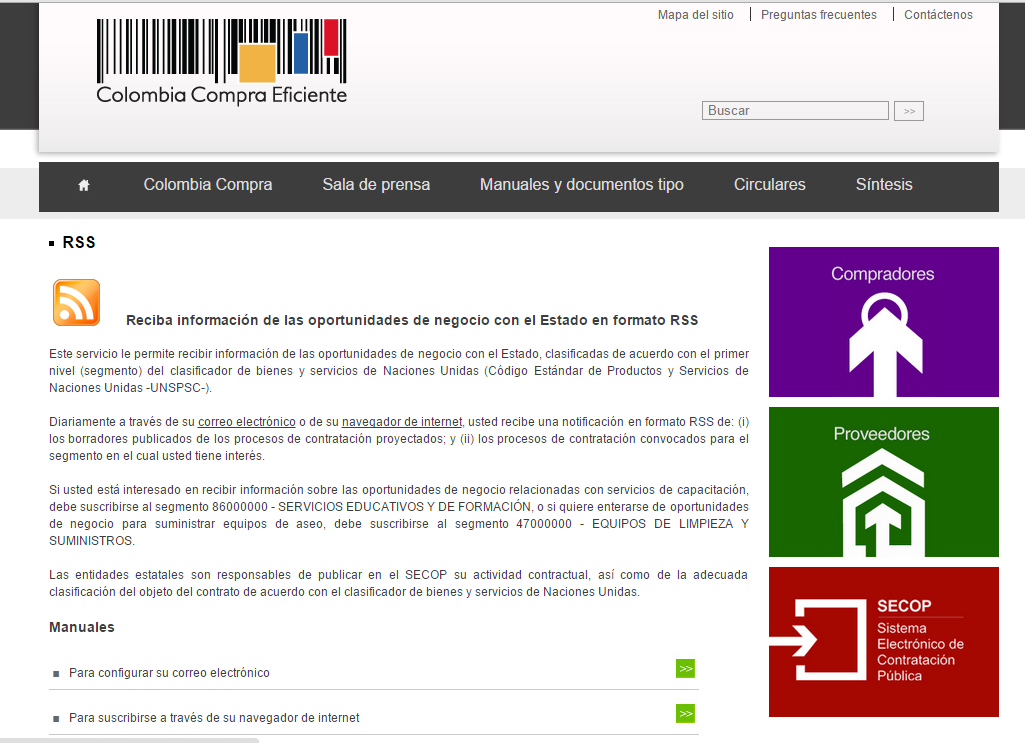The image size is (1025, 743).
Task: Open the Contáctenos link
Action: click(938, 15)
